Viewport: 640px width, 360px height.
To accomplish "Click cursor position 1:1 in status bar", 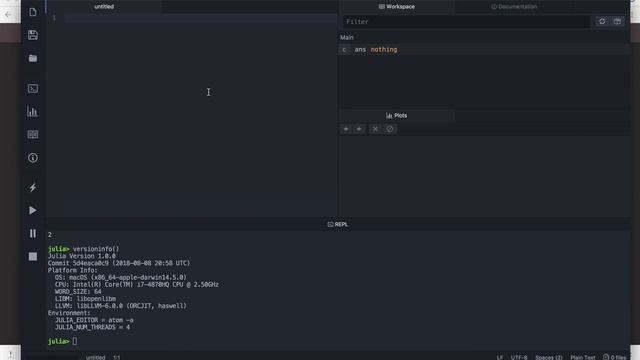I will tap(117, 357).
